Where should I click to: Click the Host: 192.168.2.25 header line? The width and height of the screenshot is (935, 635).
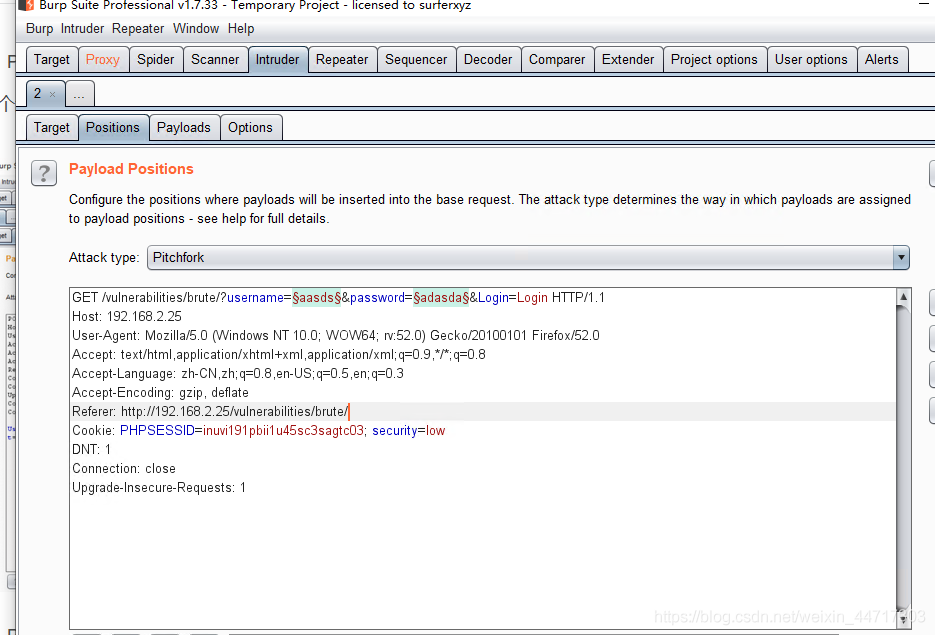point(127,317)
